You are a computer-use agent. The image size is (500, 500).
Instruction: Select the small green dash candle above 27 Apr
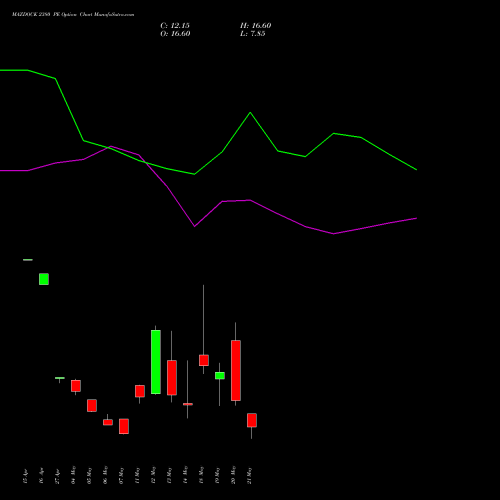[x=60, y=378]
